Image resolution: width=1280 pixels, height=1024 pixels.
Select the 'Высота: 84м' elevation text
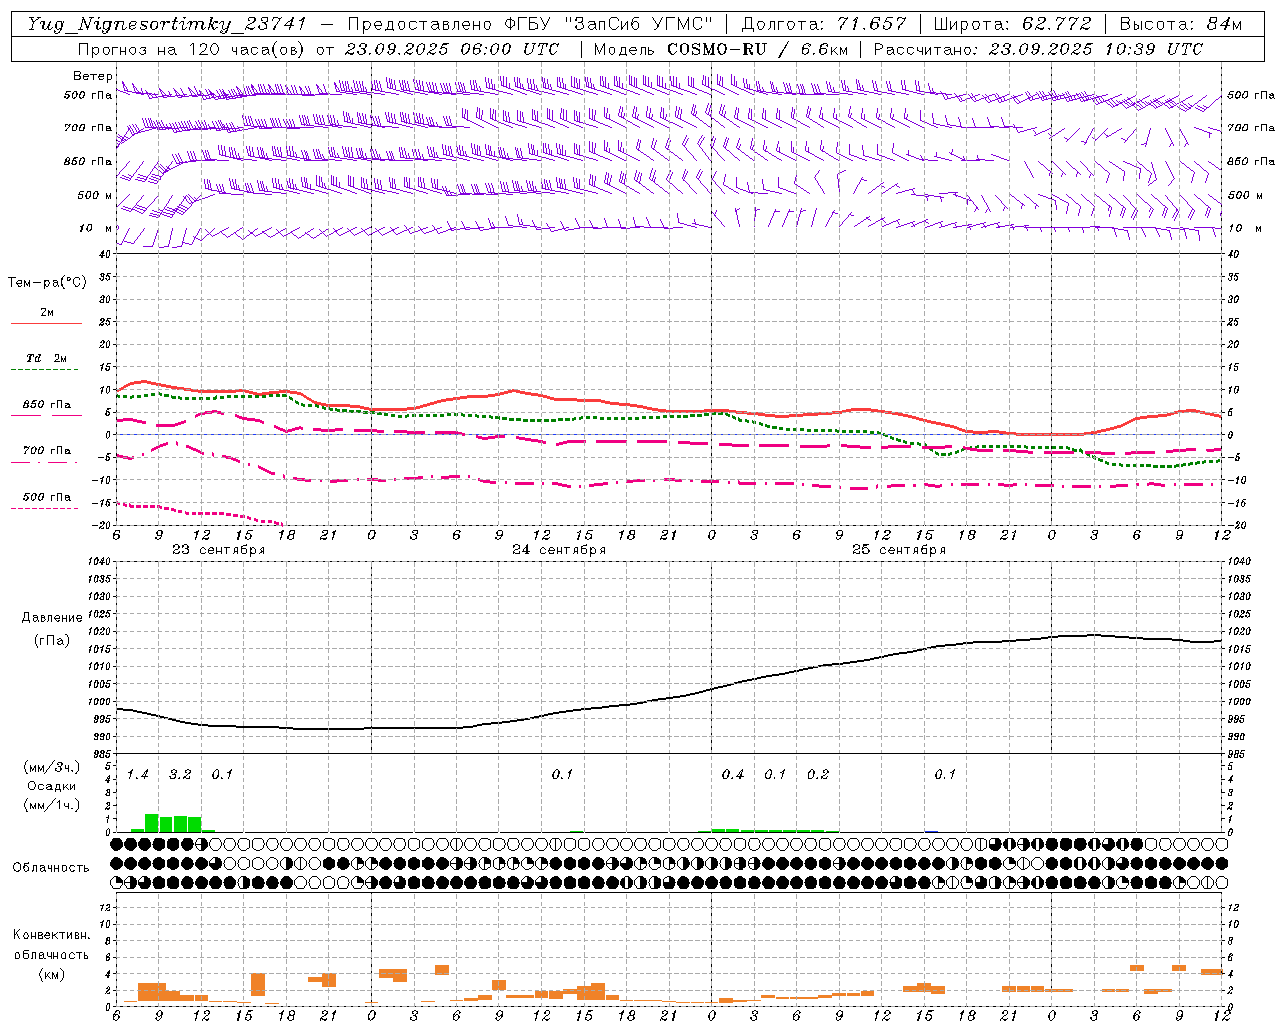coord(1181,24)
